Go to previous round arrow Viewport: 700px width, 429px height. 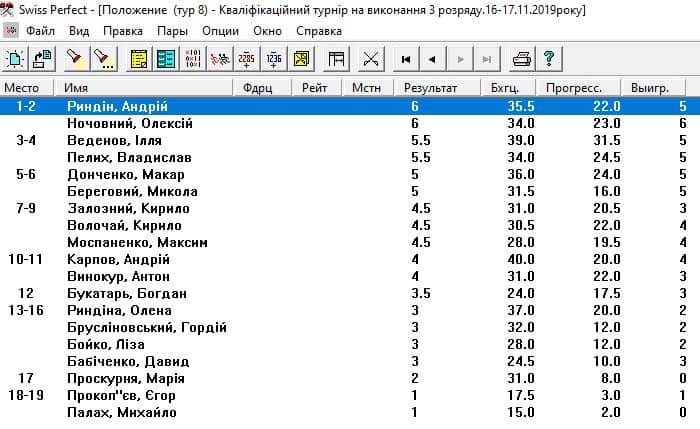tap(432, 59)
